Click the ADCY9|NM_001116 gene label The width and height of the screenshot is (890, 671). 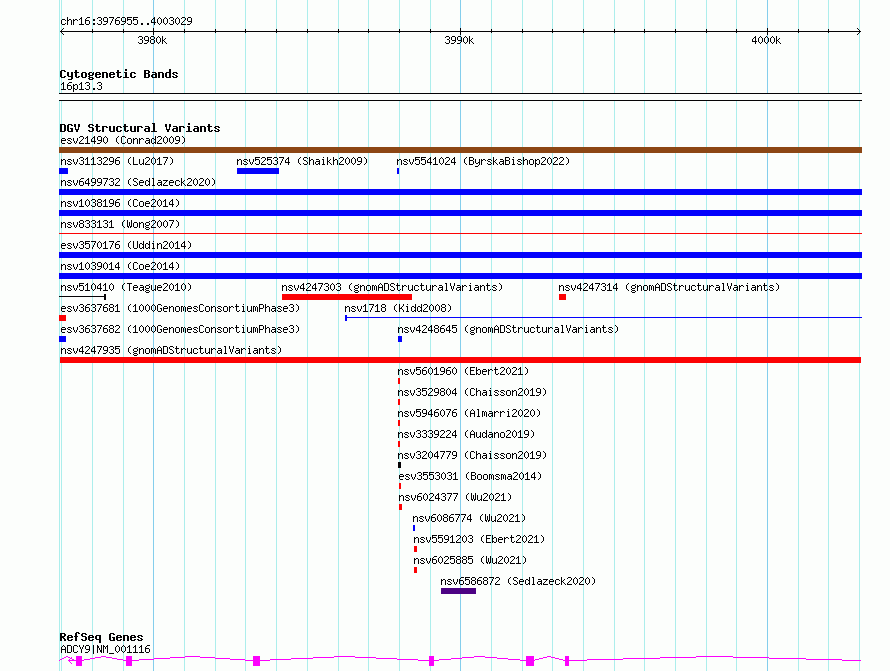[105, 649]
